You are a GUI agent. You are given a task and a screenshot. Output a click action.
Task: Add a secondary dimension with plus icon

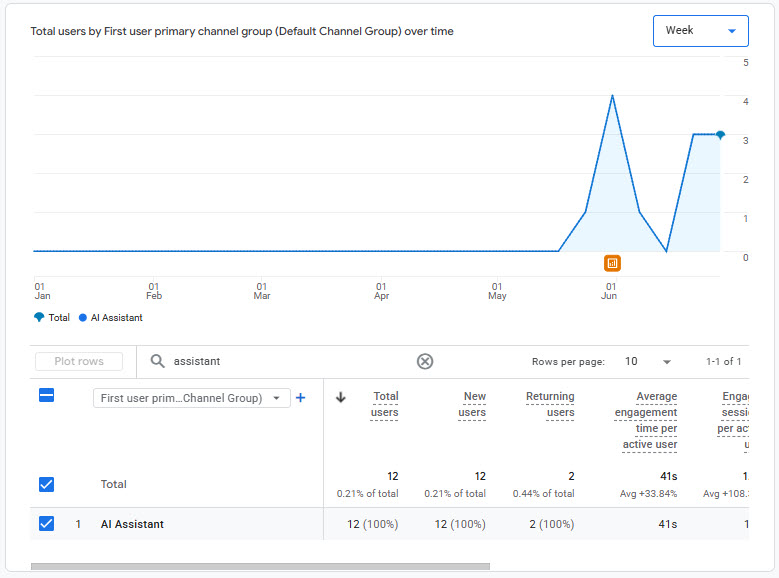click(300, 398)
